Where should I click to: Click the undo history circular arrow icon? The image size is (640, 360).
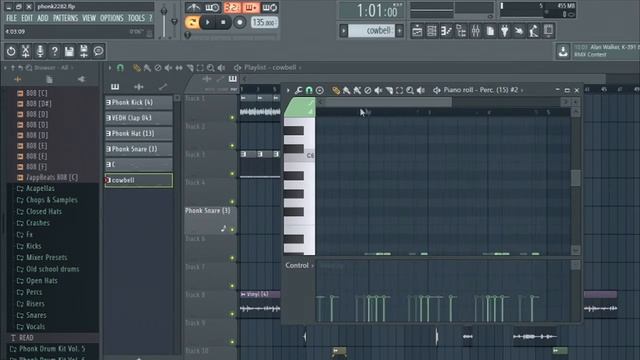[11, 51]
